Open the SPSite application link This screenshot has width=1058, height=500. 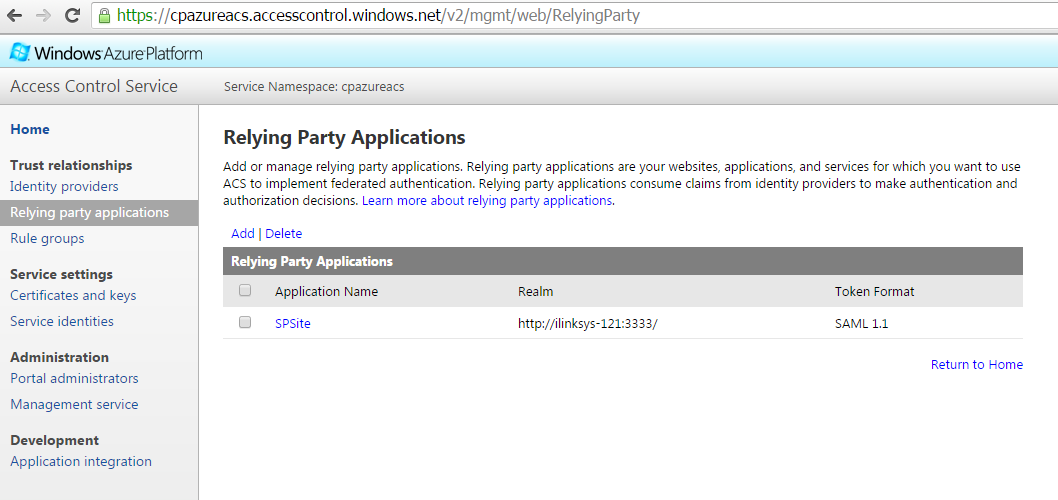tap(293, 323)
